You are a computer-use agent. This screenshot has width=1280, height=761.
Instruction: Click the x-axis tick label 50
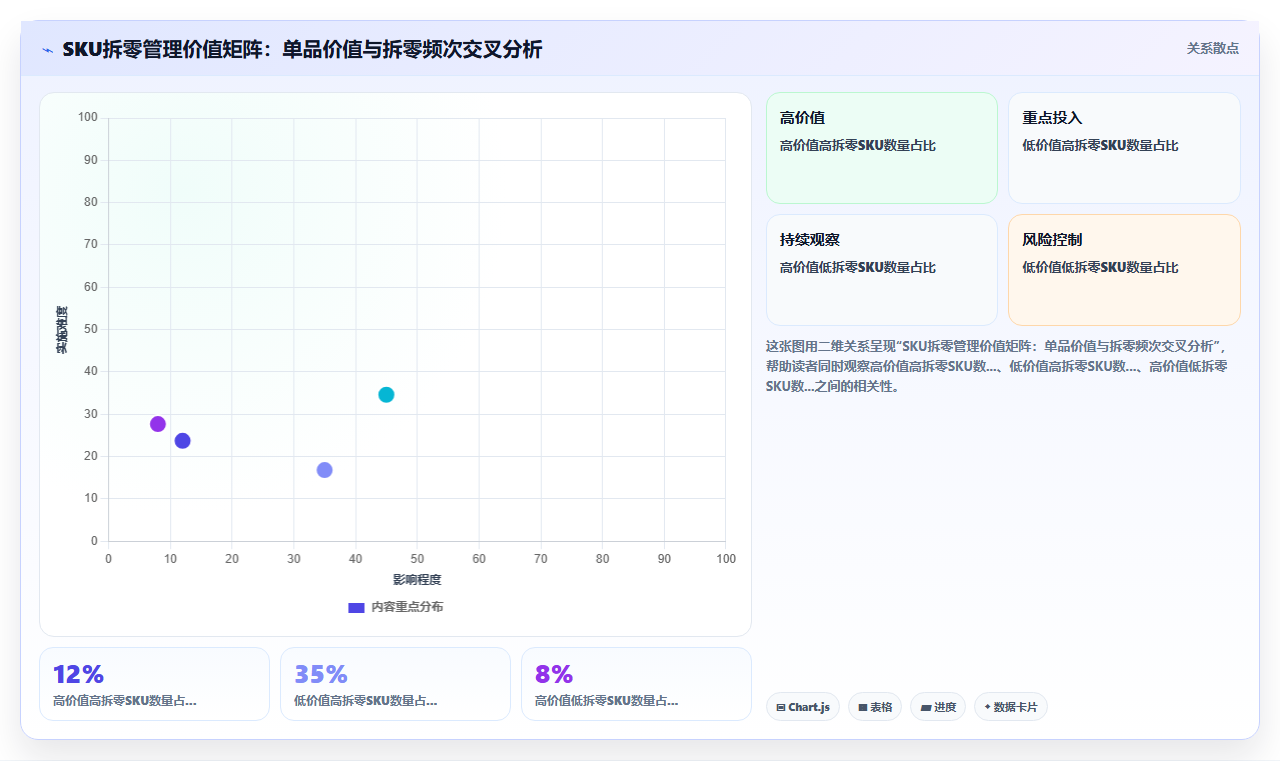417,558
